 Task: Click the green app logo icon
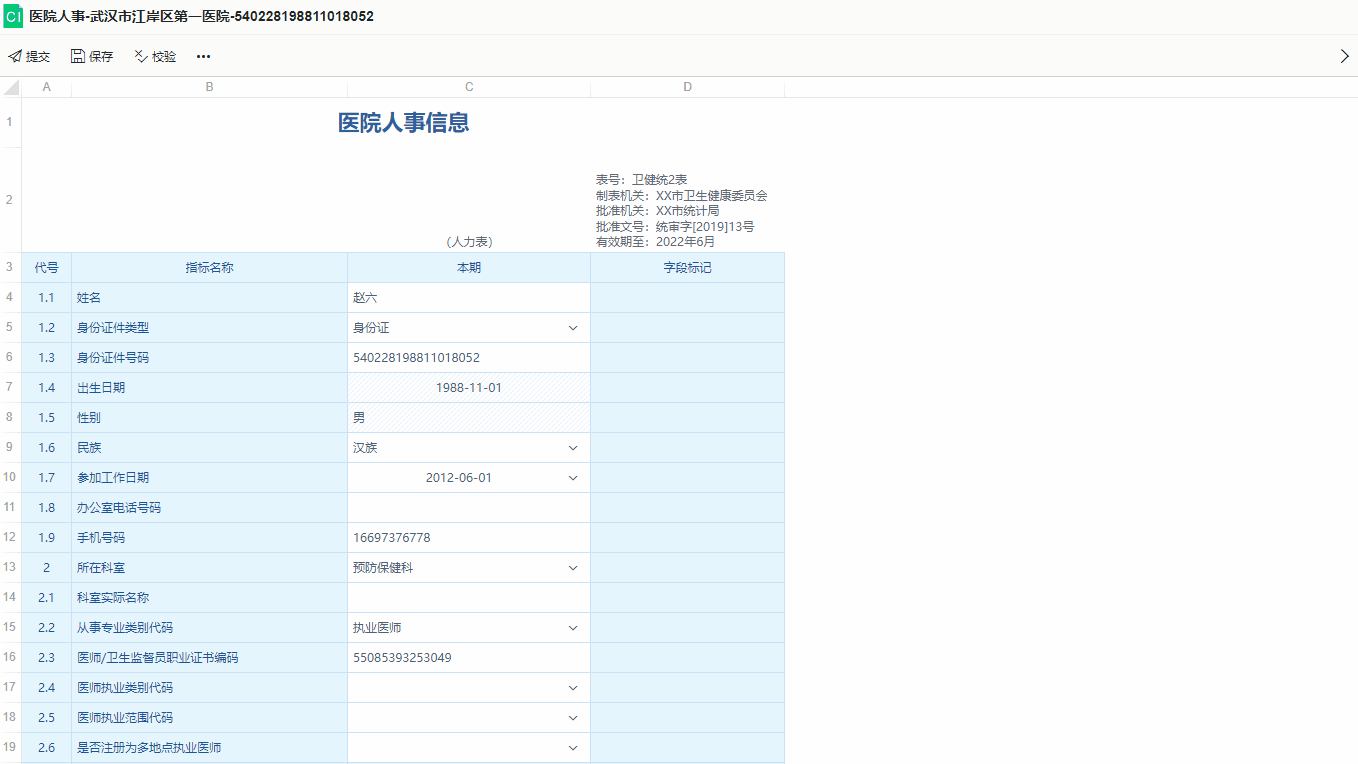point(13,17)
